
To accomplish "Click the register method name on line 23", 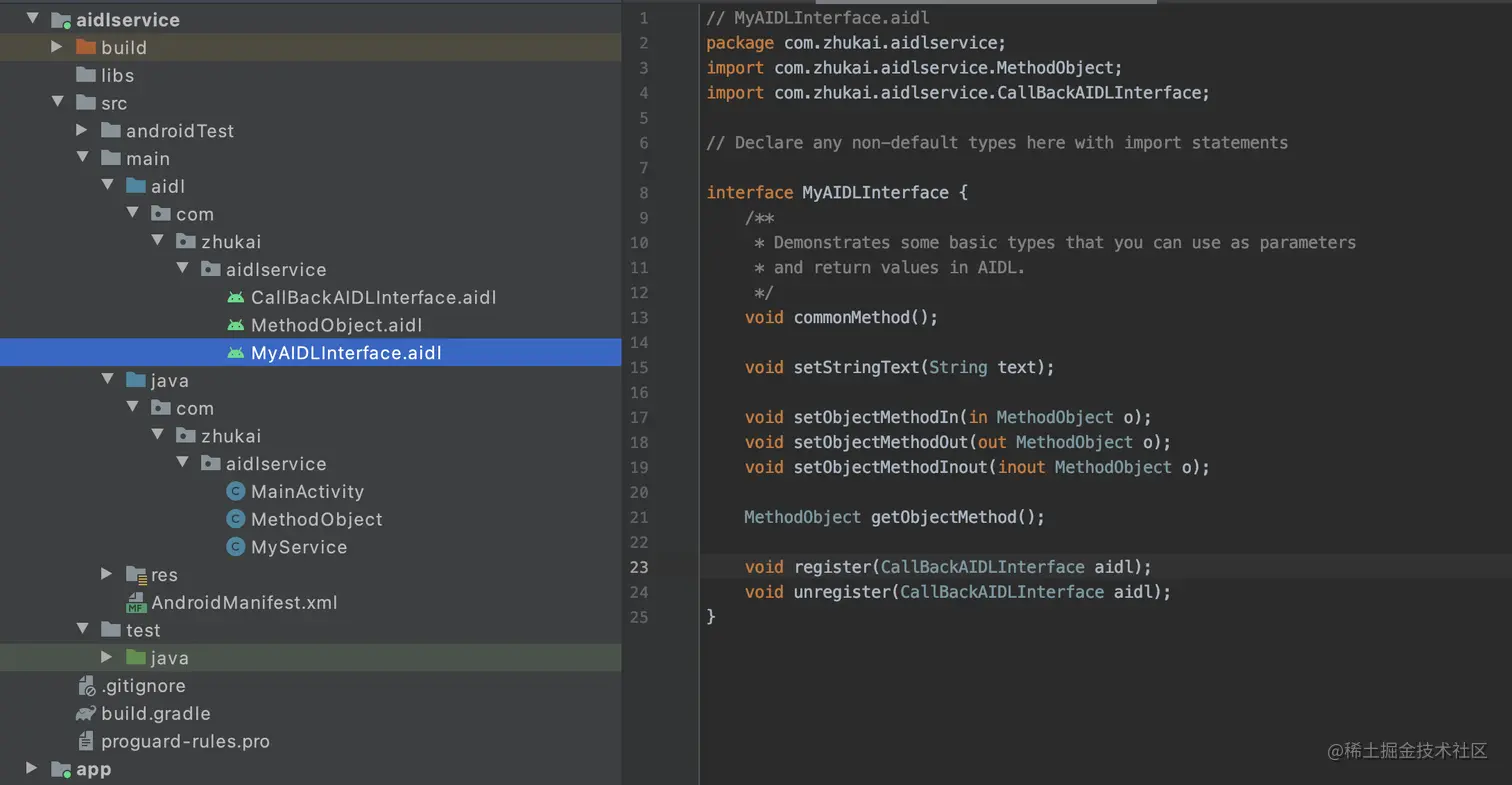I will [832, 567].
